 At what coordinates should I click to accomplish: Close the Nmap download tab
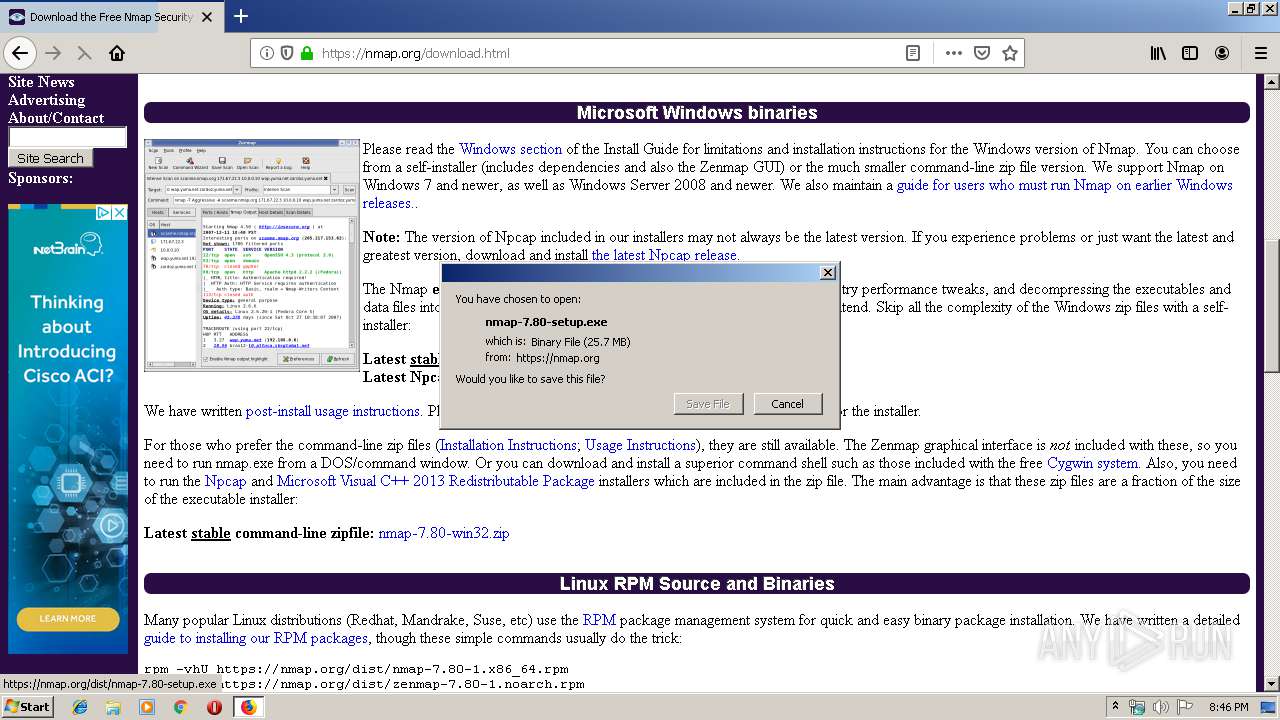click(207, 17)
